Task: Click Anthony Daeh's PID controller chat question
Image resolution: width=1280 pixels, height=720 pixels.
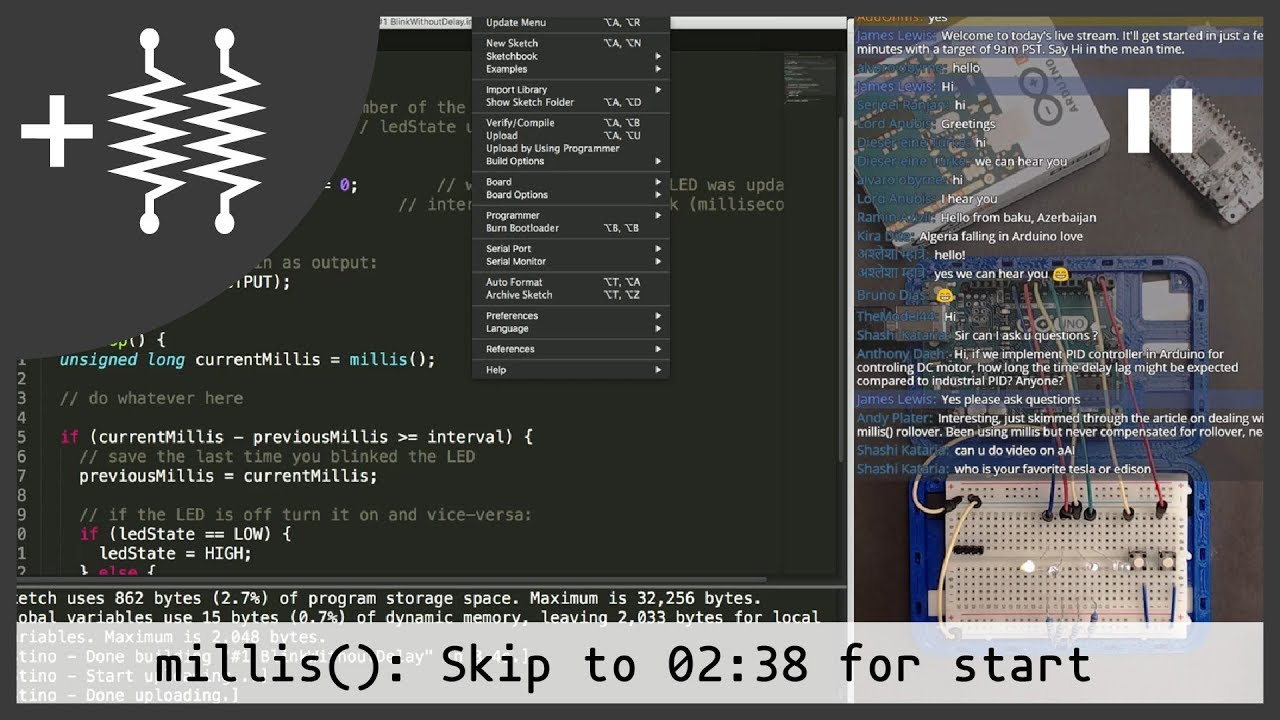Action: click(1047, 367)
